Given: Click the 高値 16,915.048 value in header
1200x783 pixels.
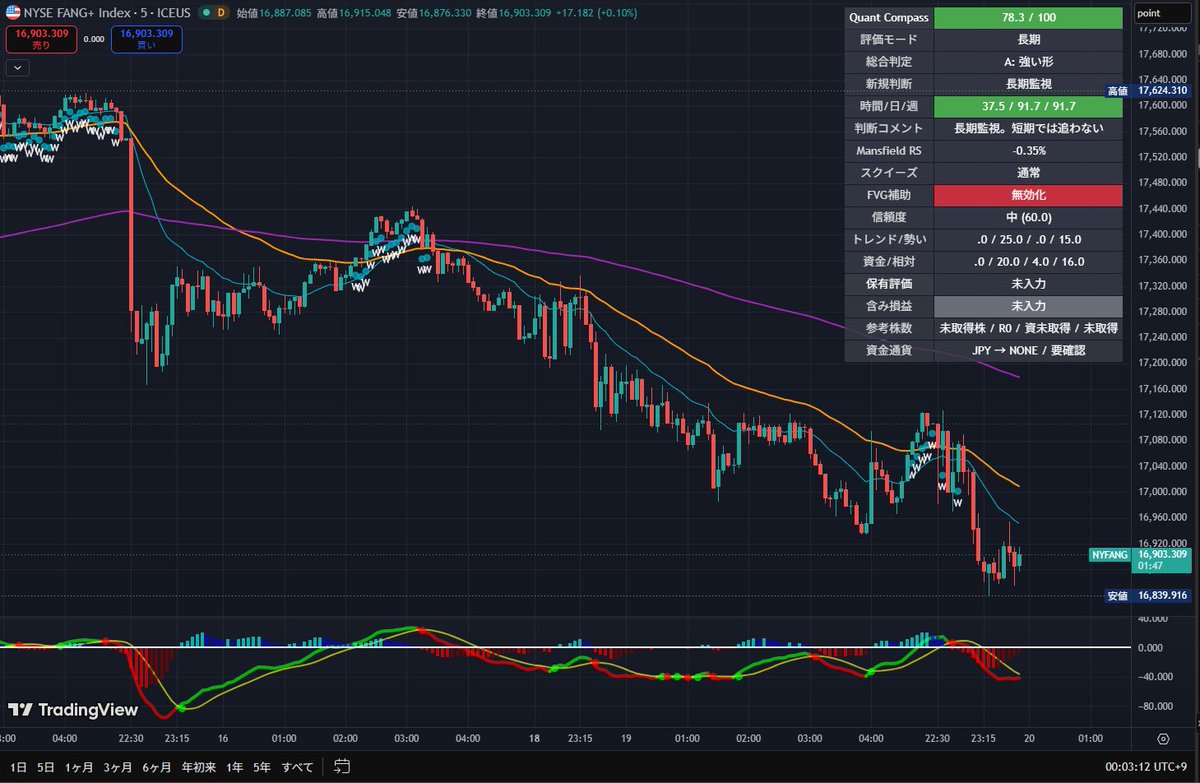Looking at the screenshot, I should pos(354,14).
